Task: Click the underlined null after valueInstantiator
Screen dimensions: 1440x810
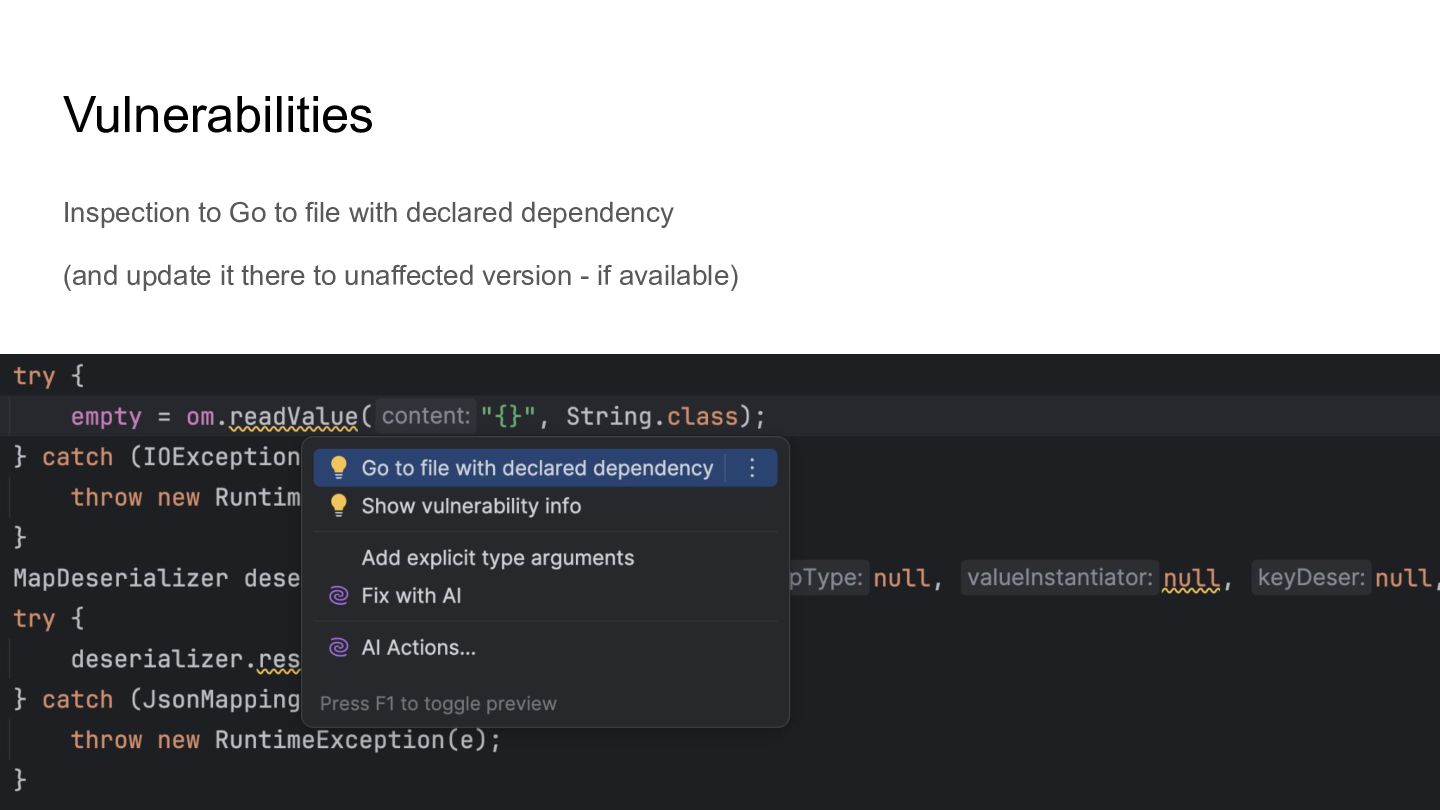Action: pos(1191,578)
